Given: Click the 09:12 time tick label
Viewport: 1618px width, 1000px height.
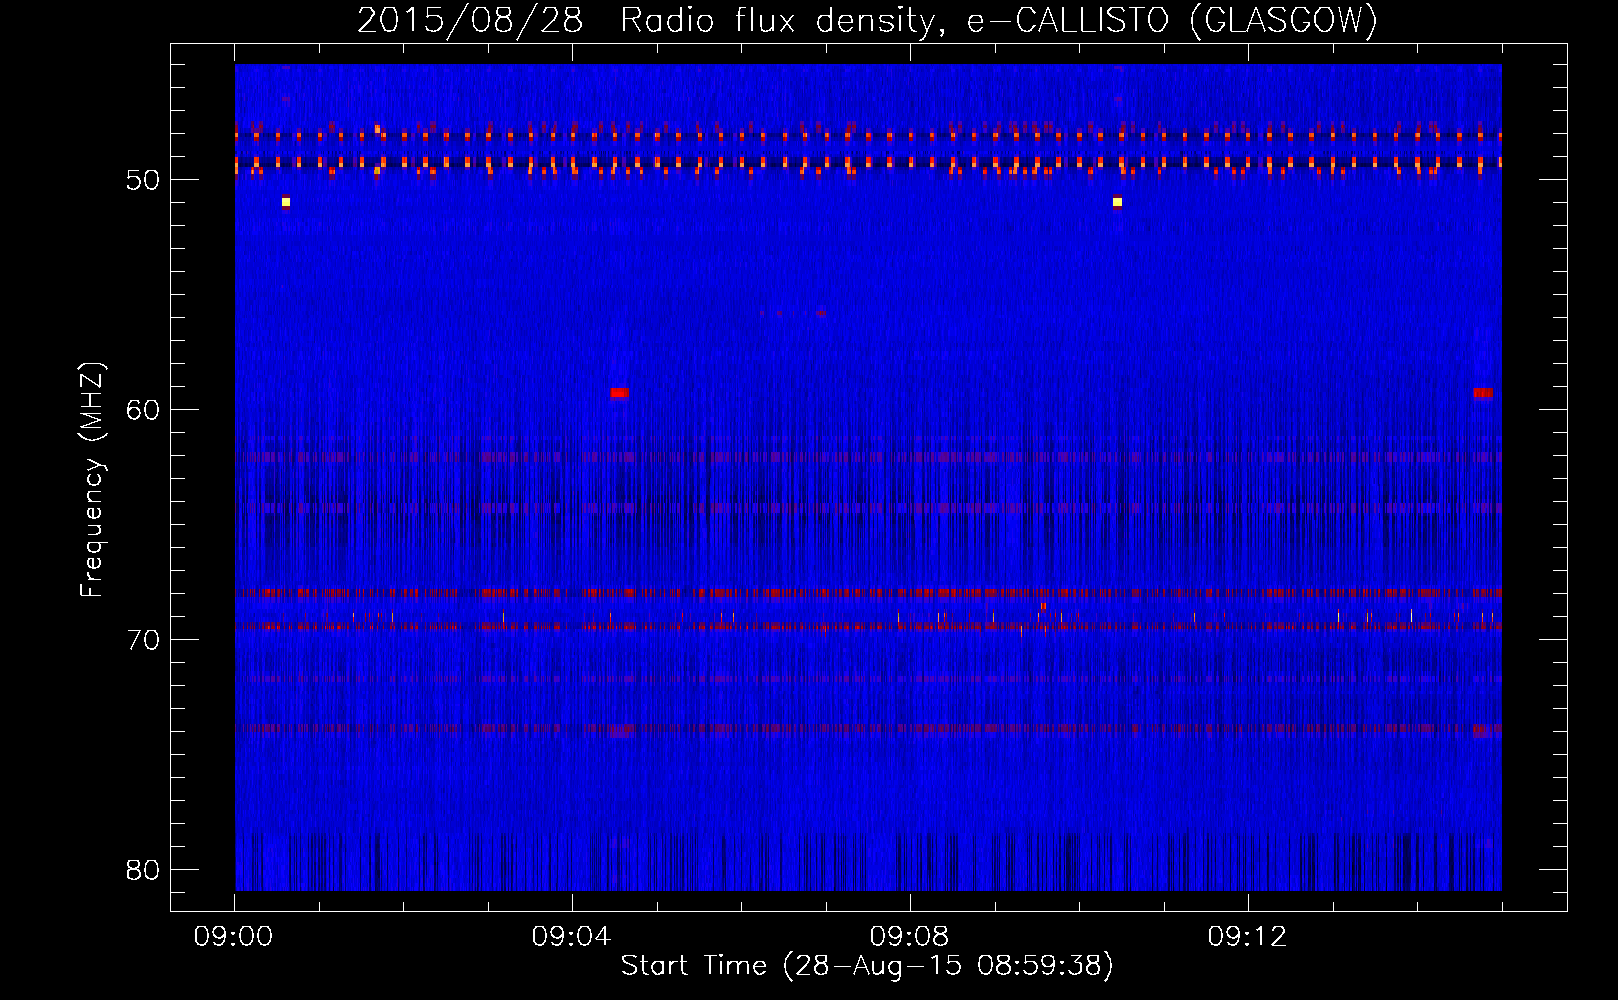Looking at the screenshot, I should tap(1247, 937).
